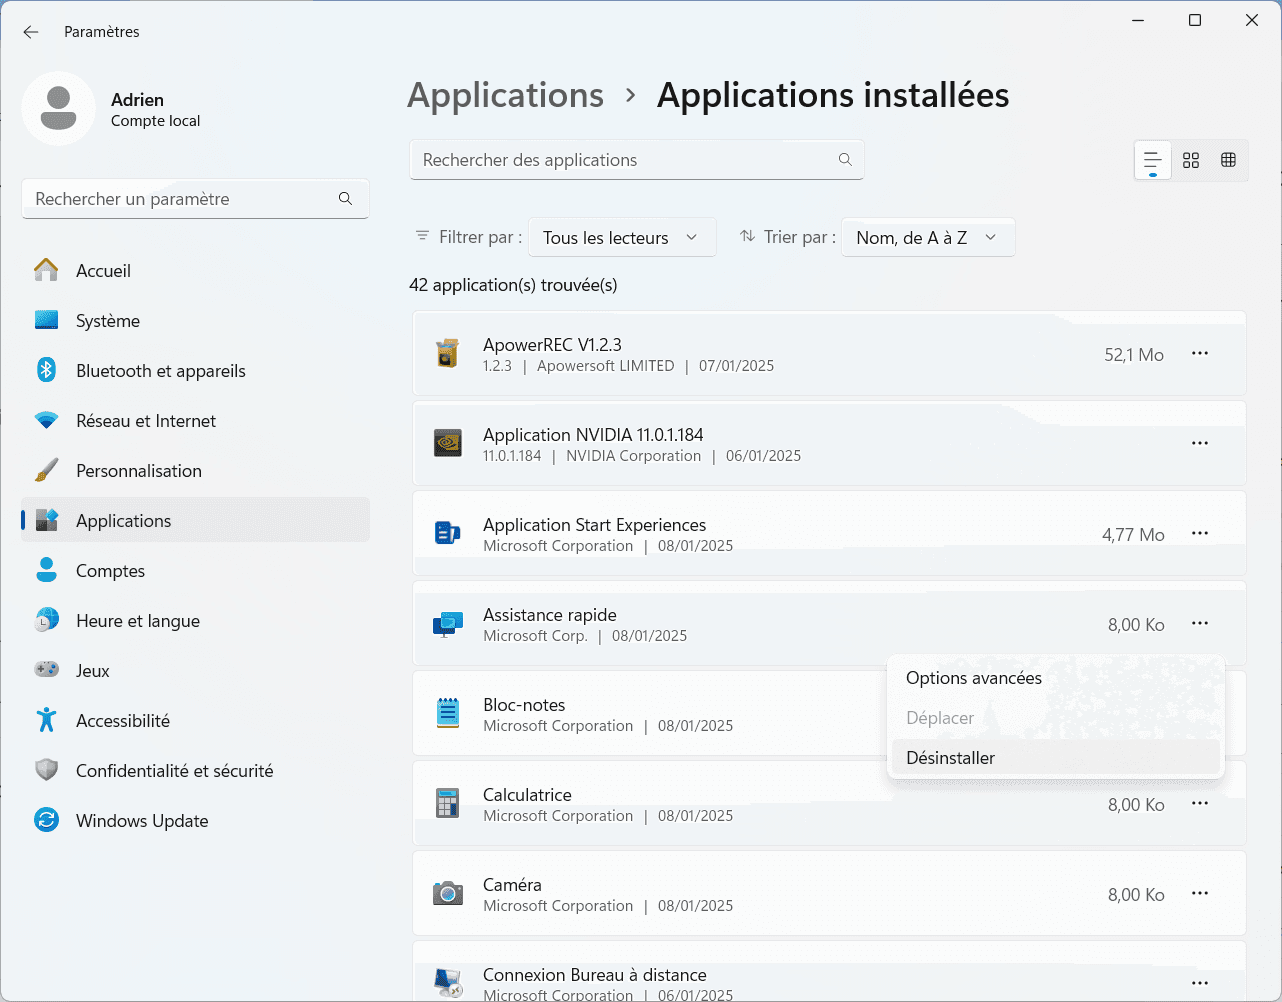This screenshot has height=1002, width=1282.
Task: Click the Application Start Experiences icon
Action: coord(447,533)
